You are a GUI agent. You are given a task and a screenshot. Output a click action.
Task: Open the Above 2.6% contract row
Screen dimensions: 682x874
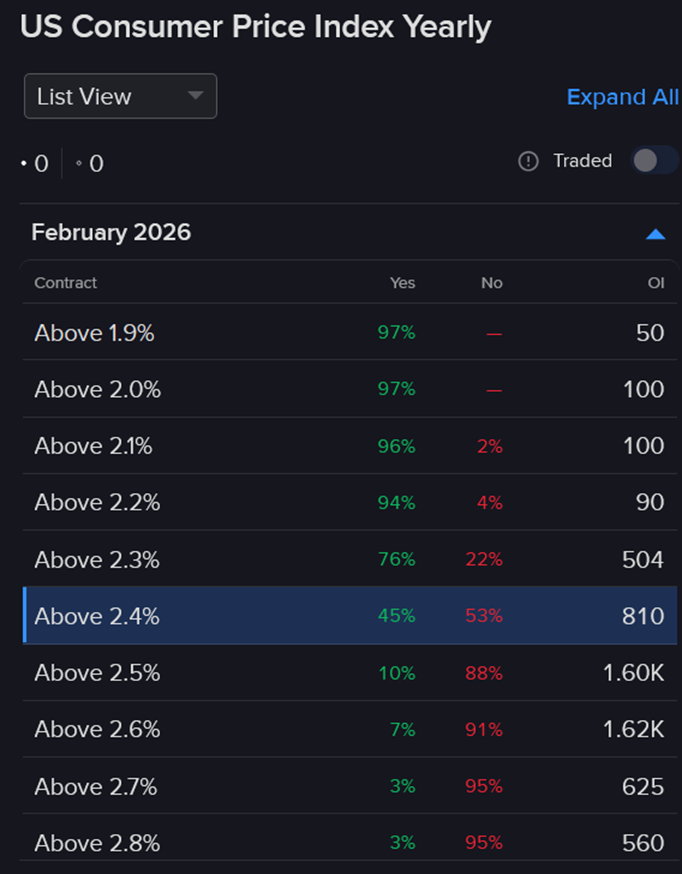[x=97, y=729]
